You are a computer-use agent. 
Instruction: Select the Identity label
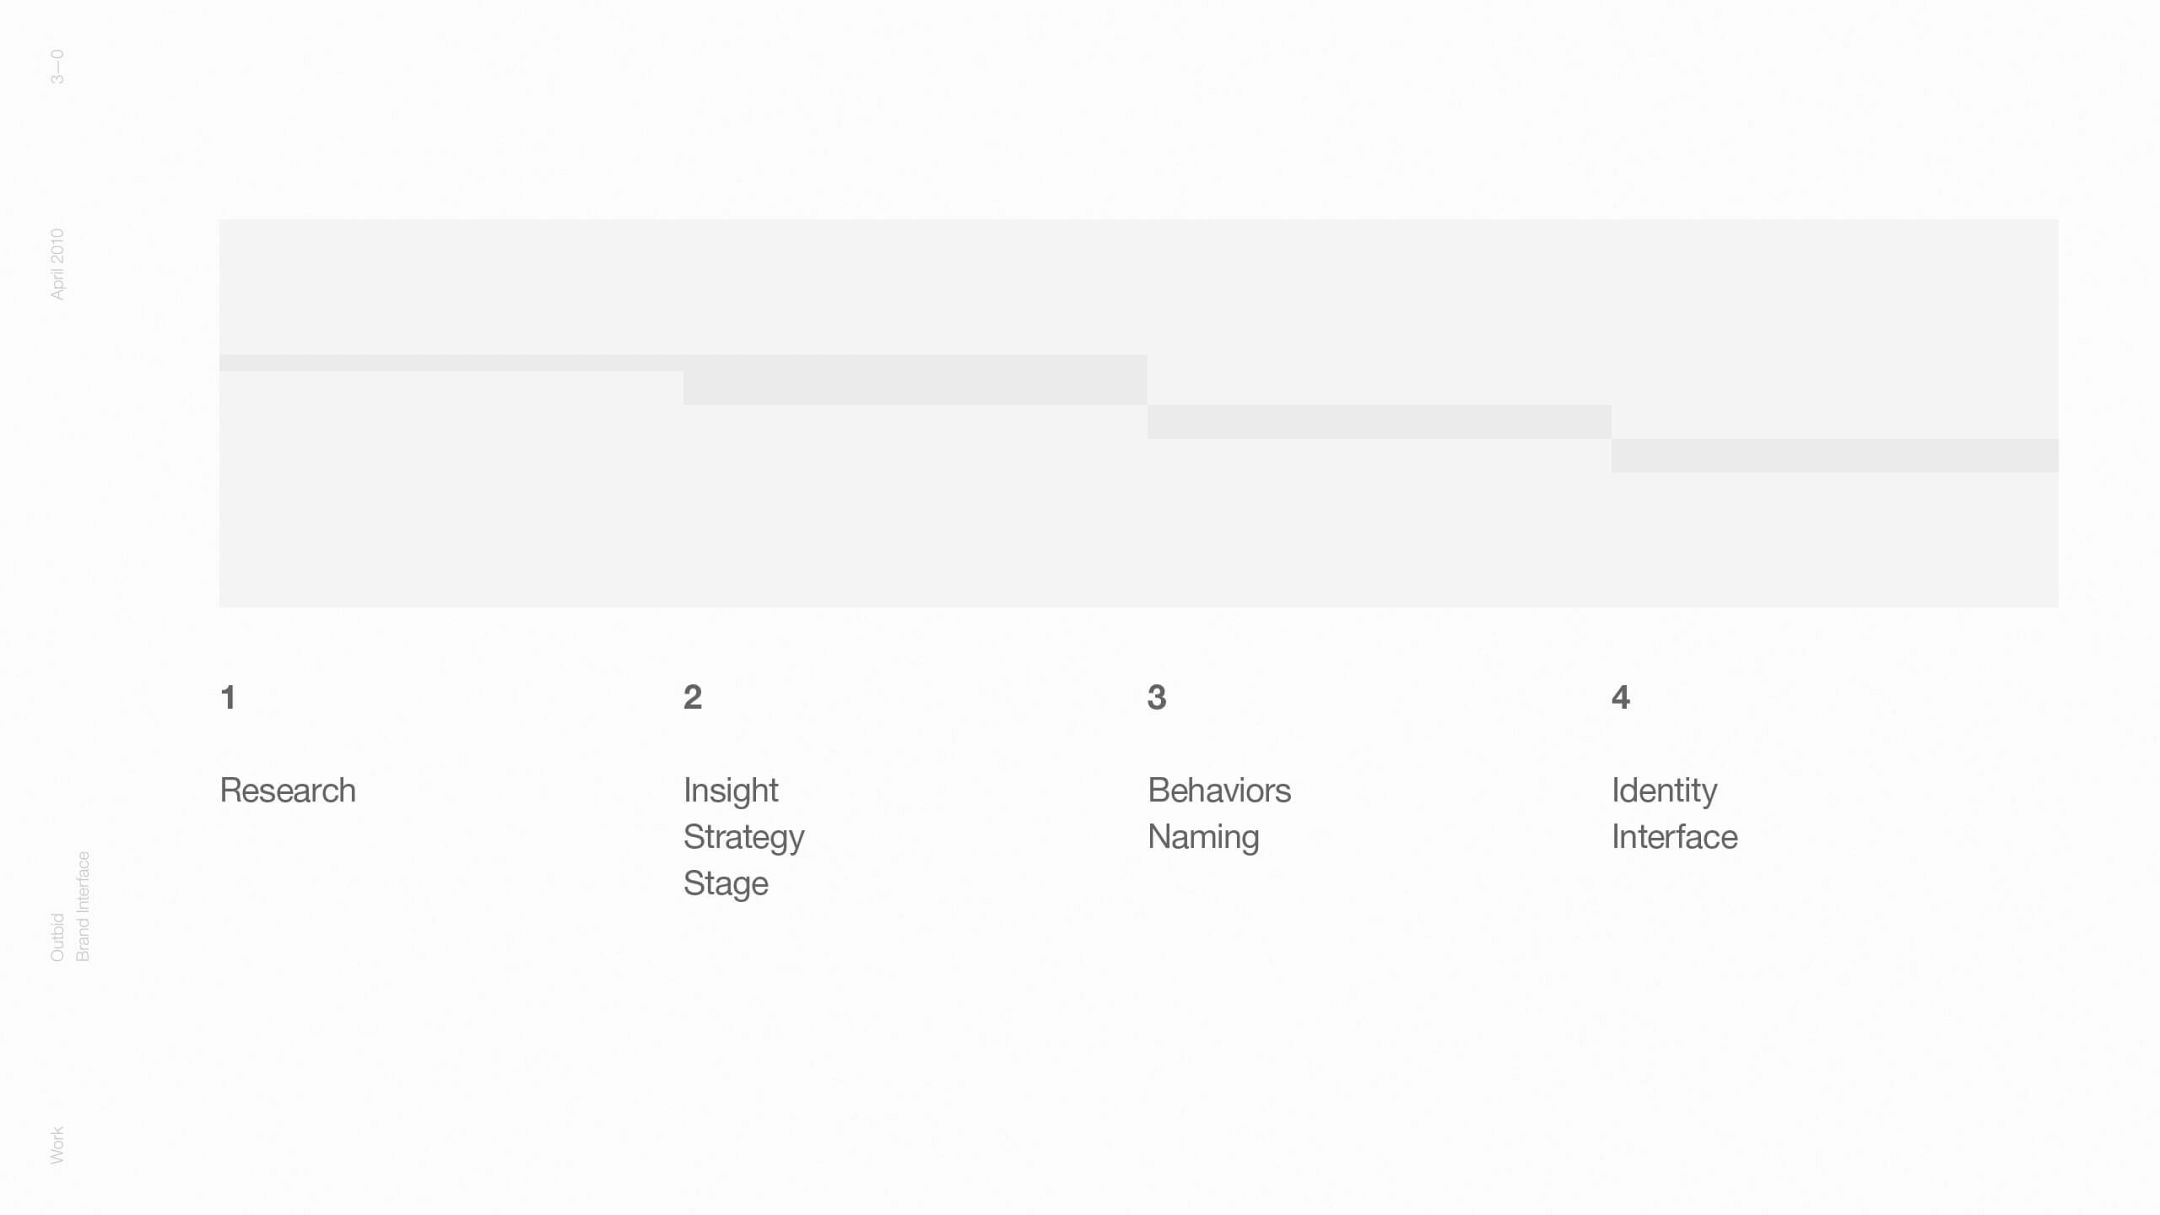1663,790
